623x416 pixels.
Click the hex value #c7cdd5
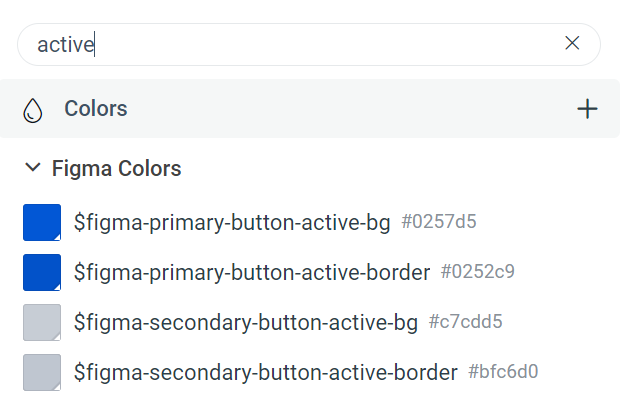tap(465, 322)
